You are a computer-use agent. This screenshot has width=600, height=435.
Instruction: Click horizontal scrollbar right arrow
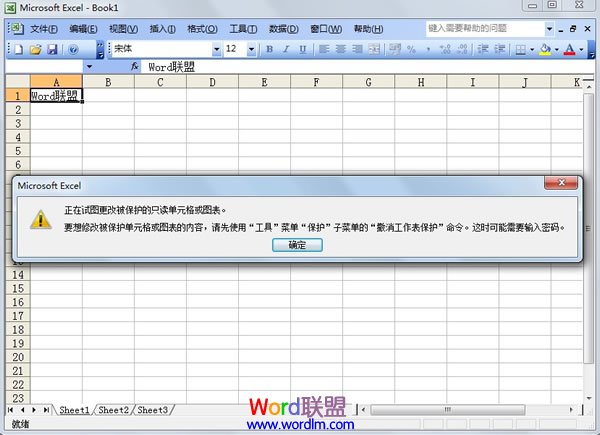pos(571,410)
